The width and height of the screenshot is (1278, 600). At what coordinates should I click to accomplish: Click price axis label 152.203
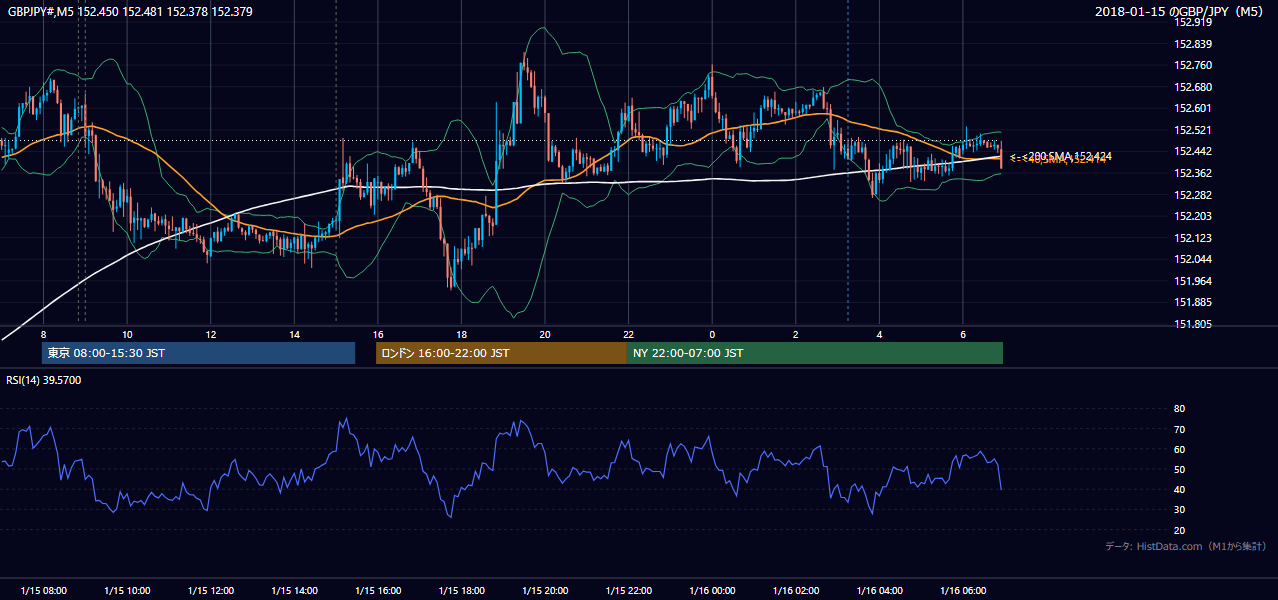coord(1192,216)
